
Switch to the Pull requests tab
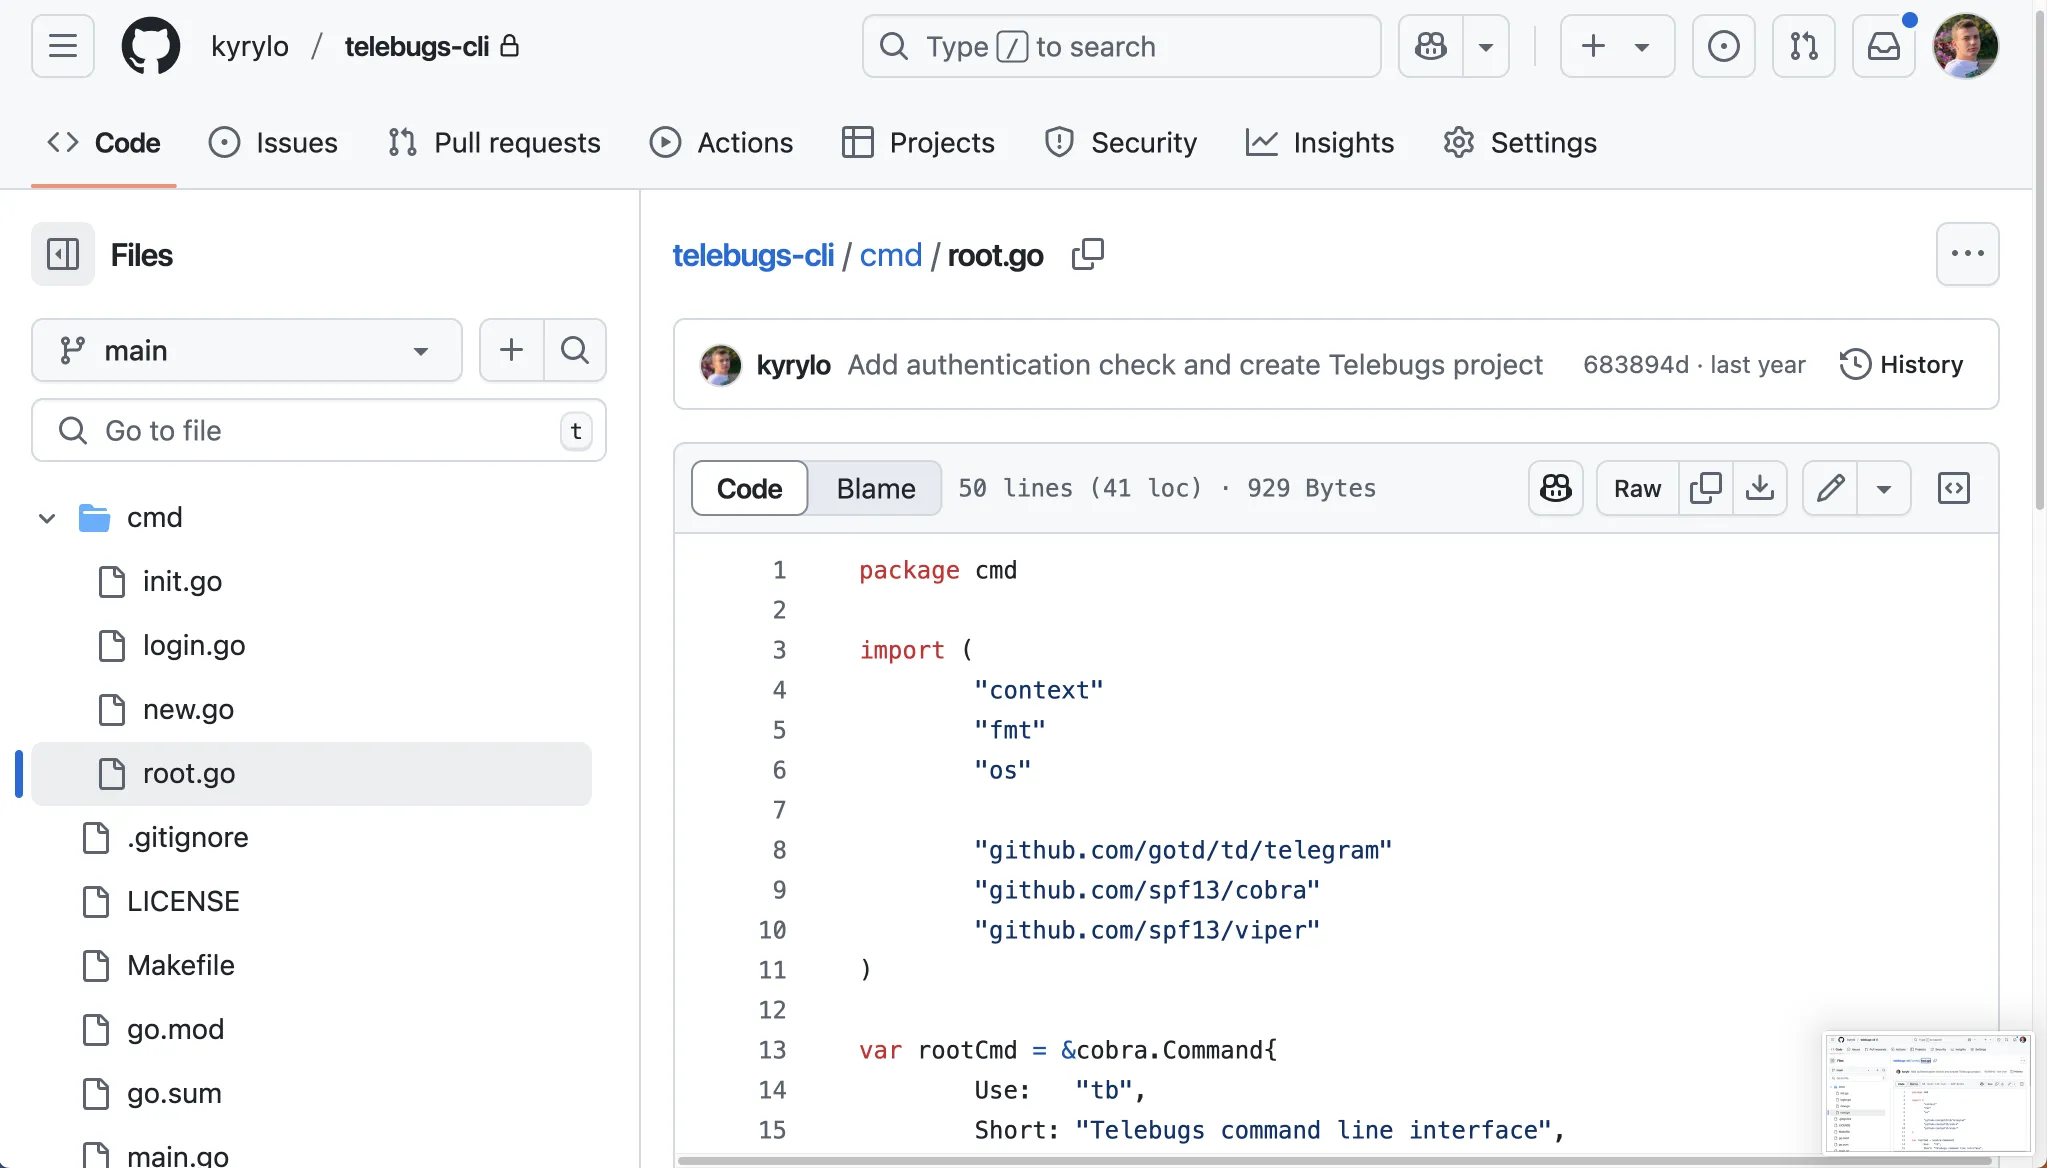(x=494, y=143)
